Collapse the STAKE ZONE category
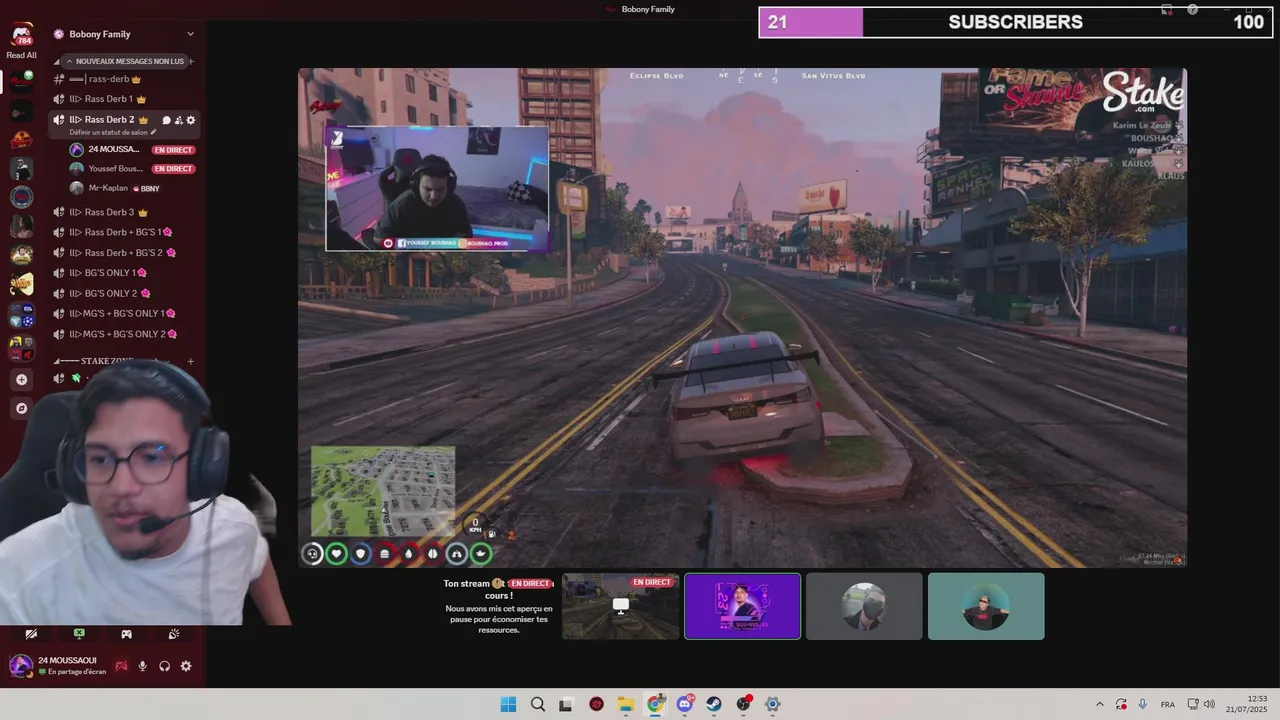Image resolution: width=1280 pixels, height=720 pixels. coord(108,361)
